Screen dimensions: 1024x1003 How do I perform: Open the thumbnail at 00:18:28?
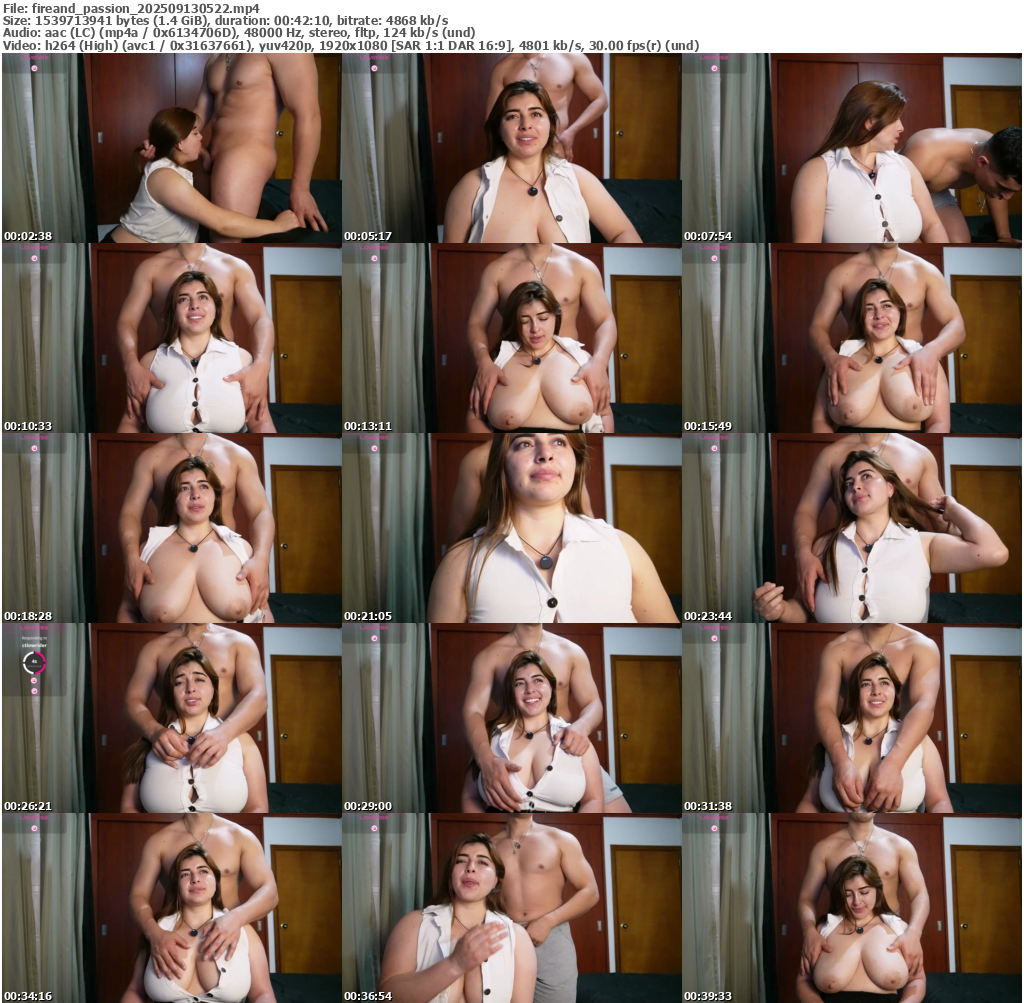[x=171, y=528]
